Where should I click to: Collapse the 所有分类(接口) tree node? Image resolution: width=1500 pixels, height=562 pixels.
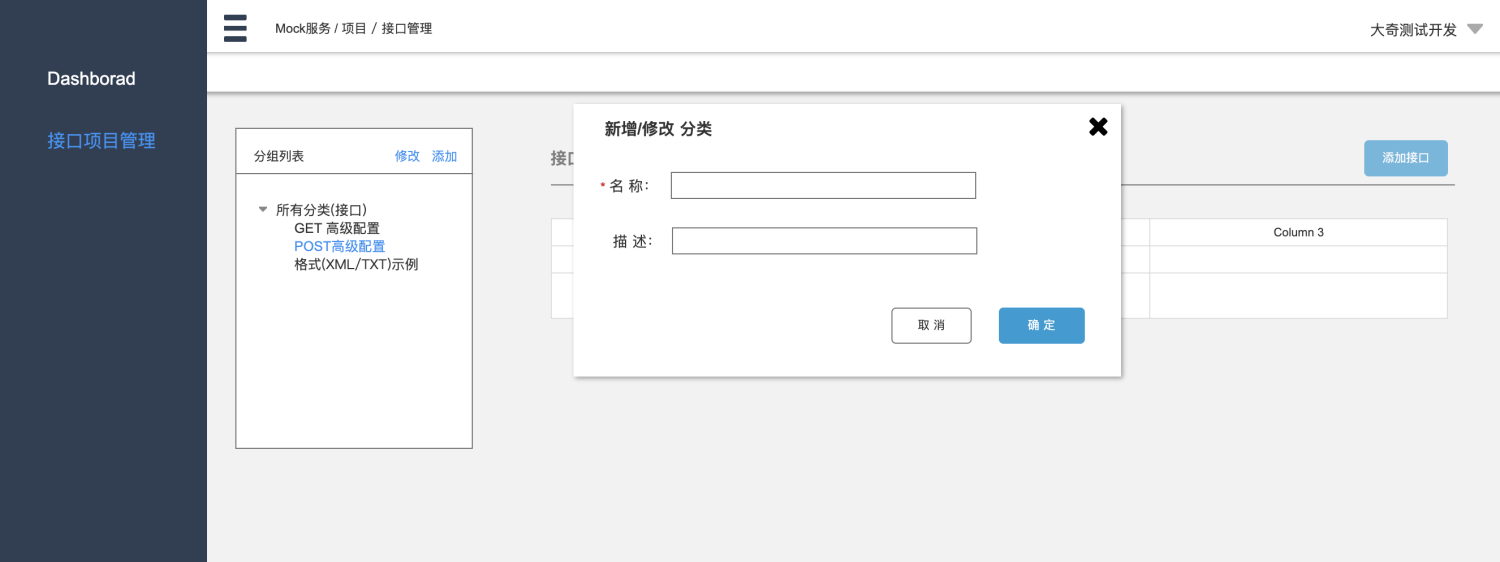pos(263,209)
